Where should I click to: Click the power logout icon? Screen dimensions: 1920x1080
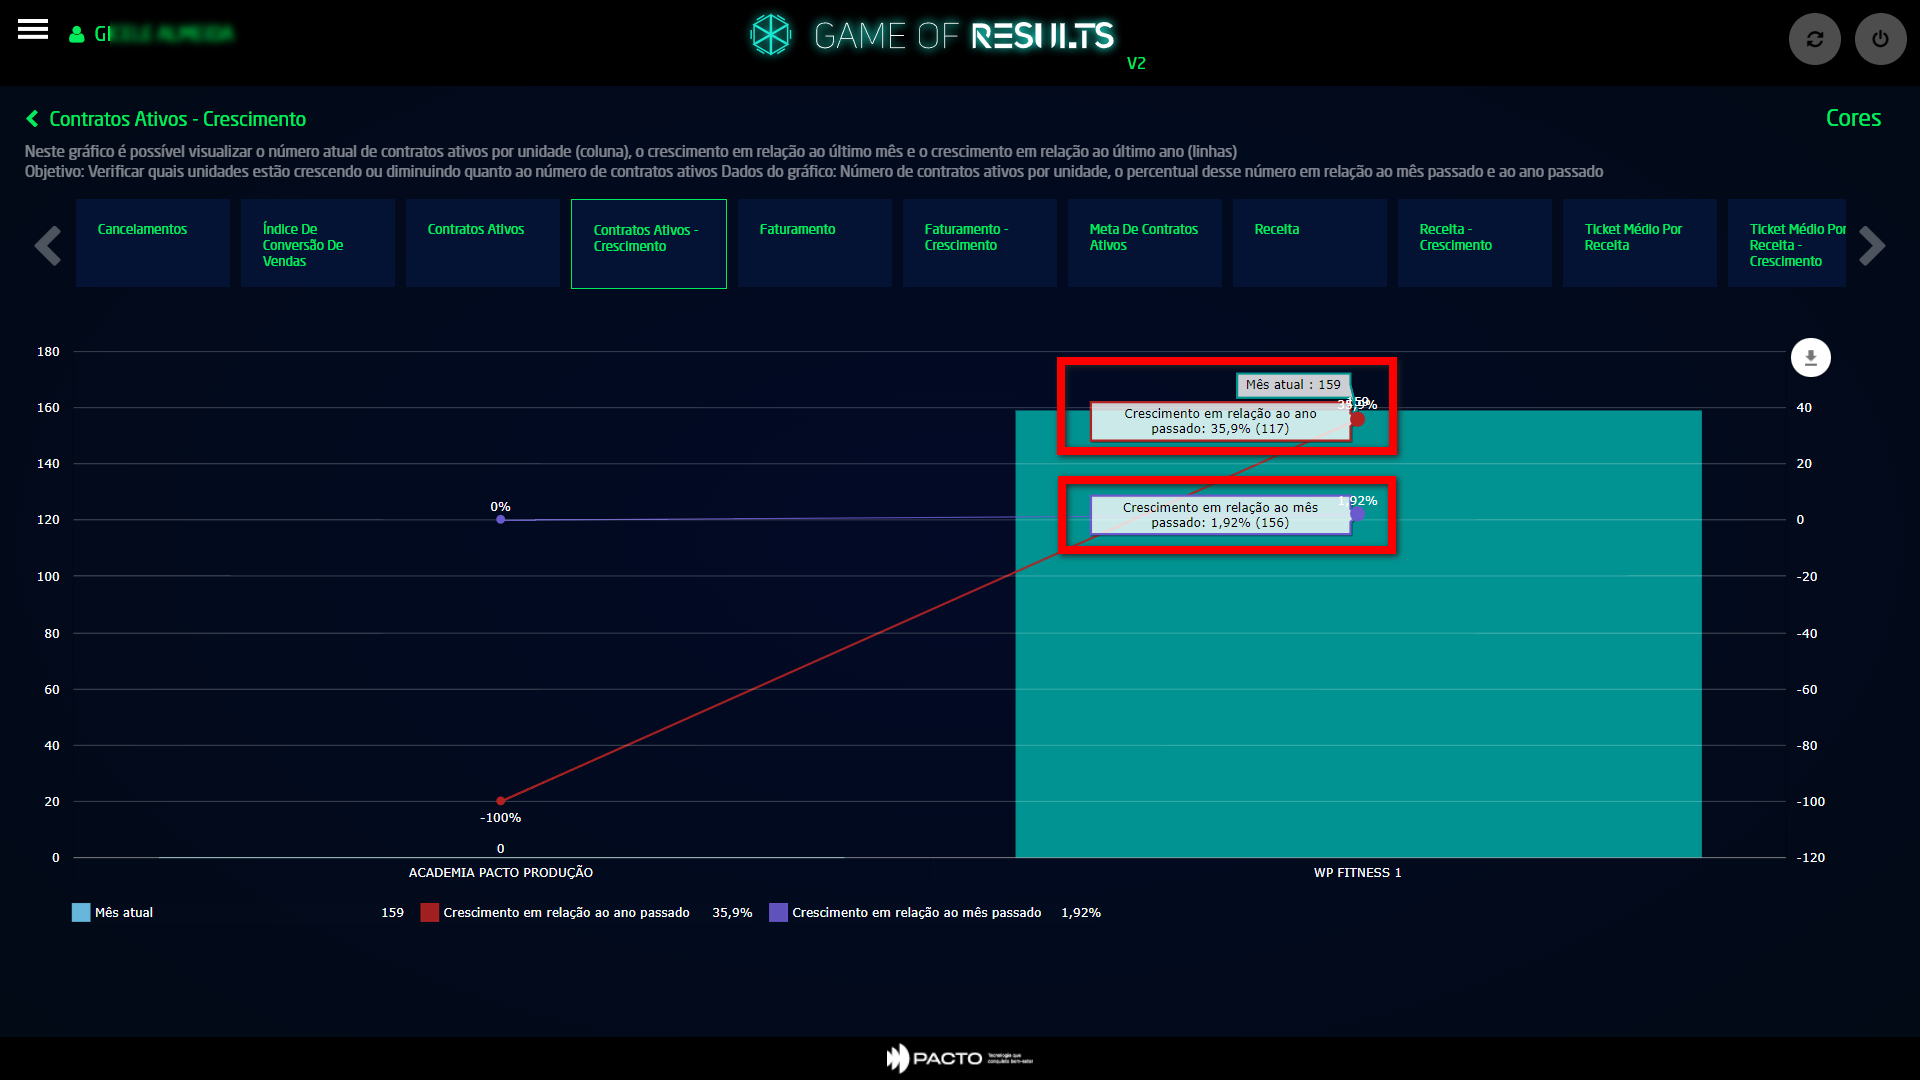point(1880,39)
